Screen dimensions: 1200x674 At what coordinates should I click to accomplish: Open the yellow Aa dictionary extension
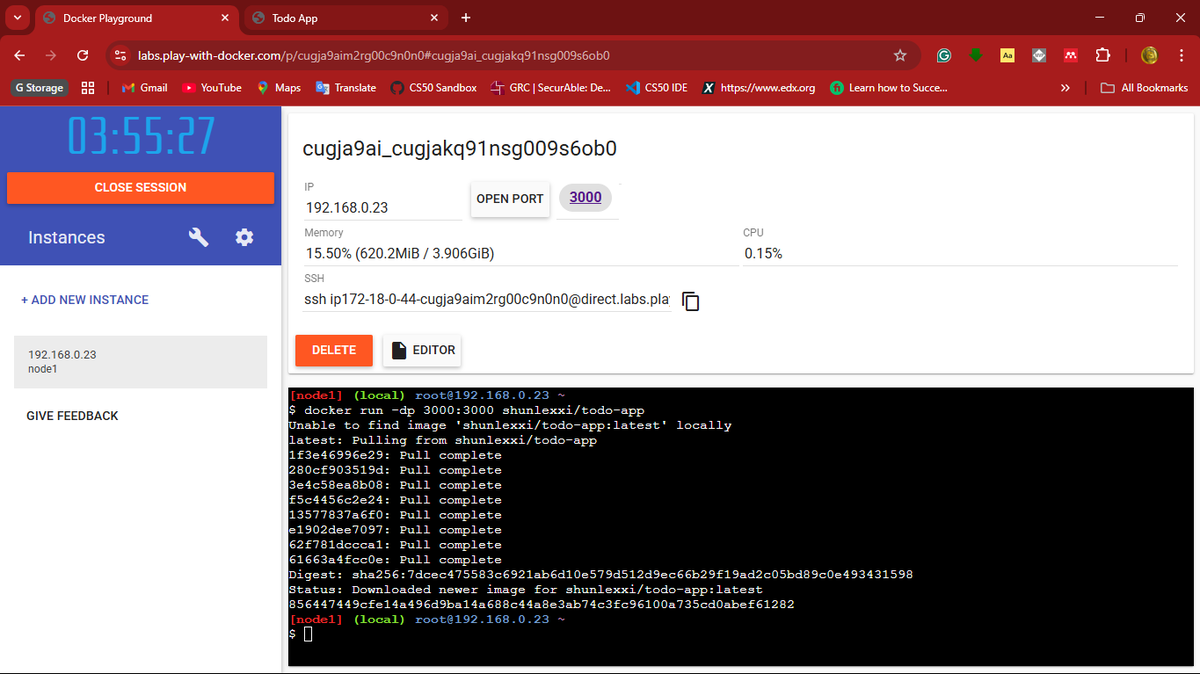pyautogui.click(x=1008, y=55)
